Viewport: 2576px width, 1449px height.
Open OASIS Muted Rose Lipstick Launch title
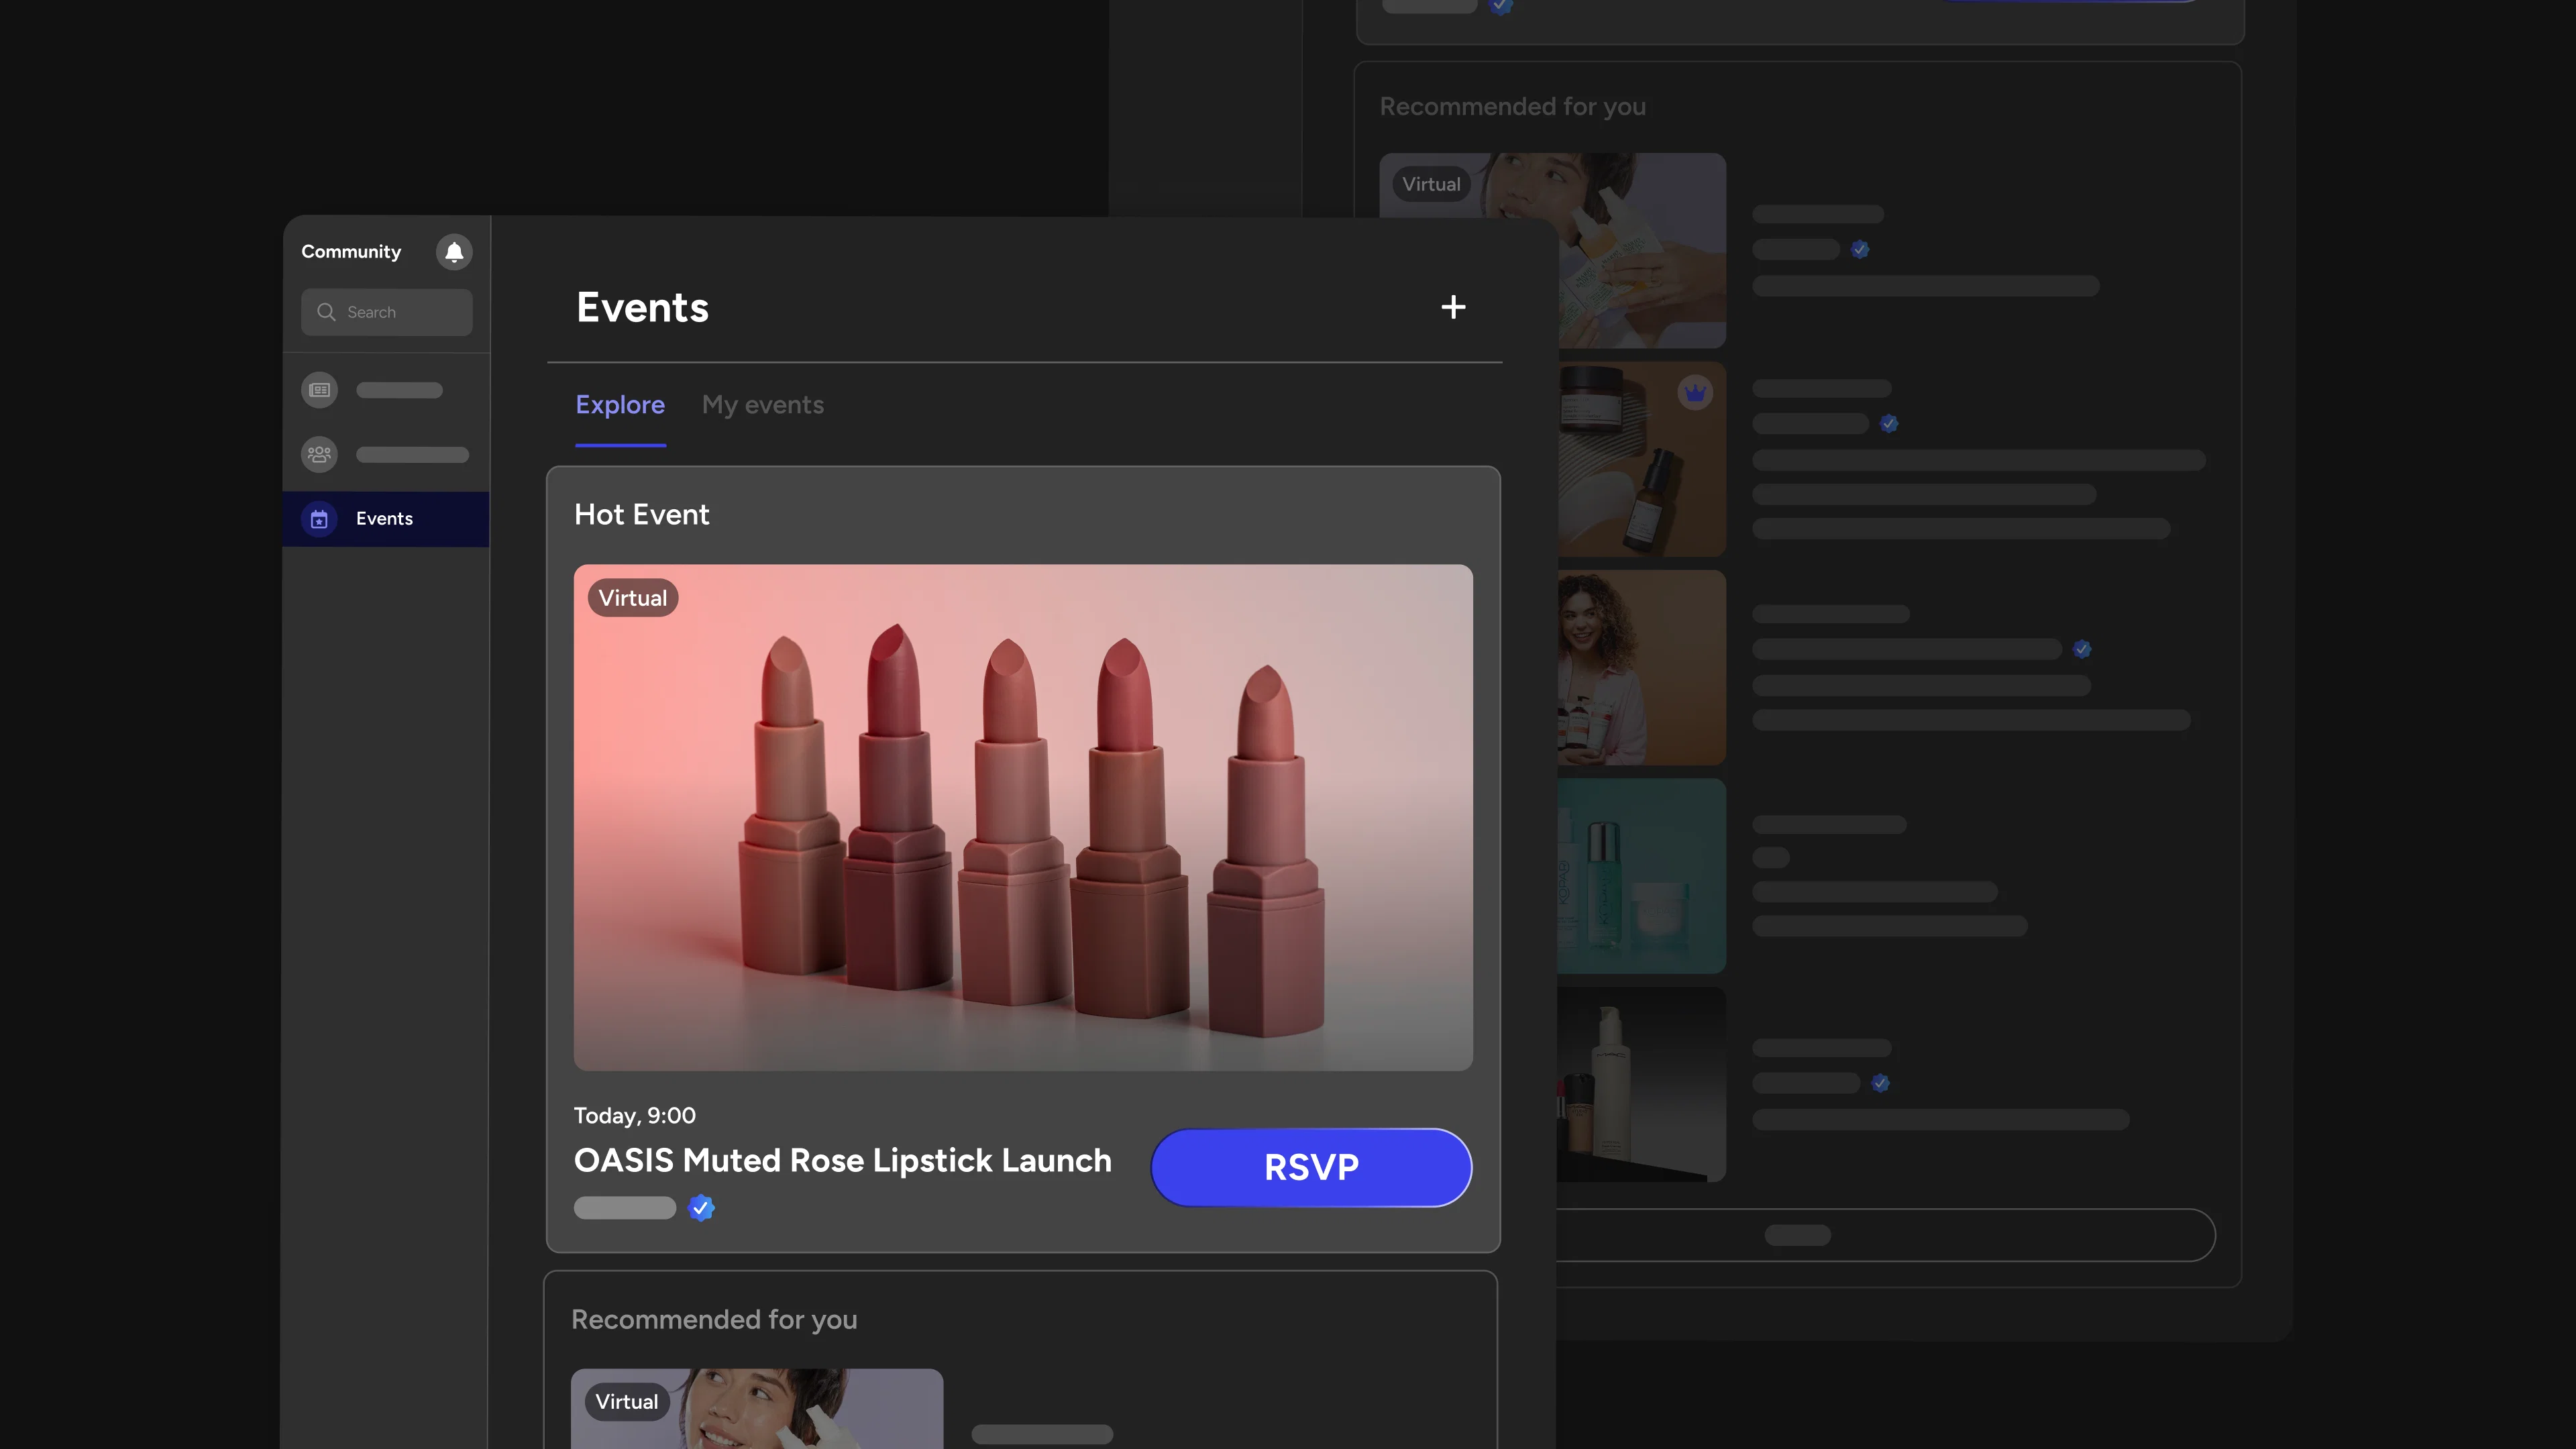(x=842, y=1160)
